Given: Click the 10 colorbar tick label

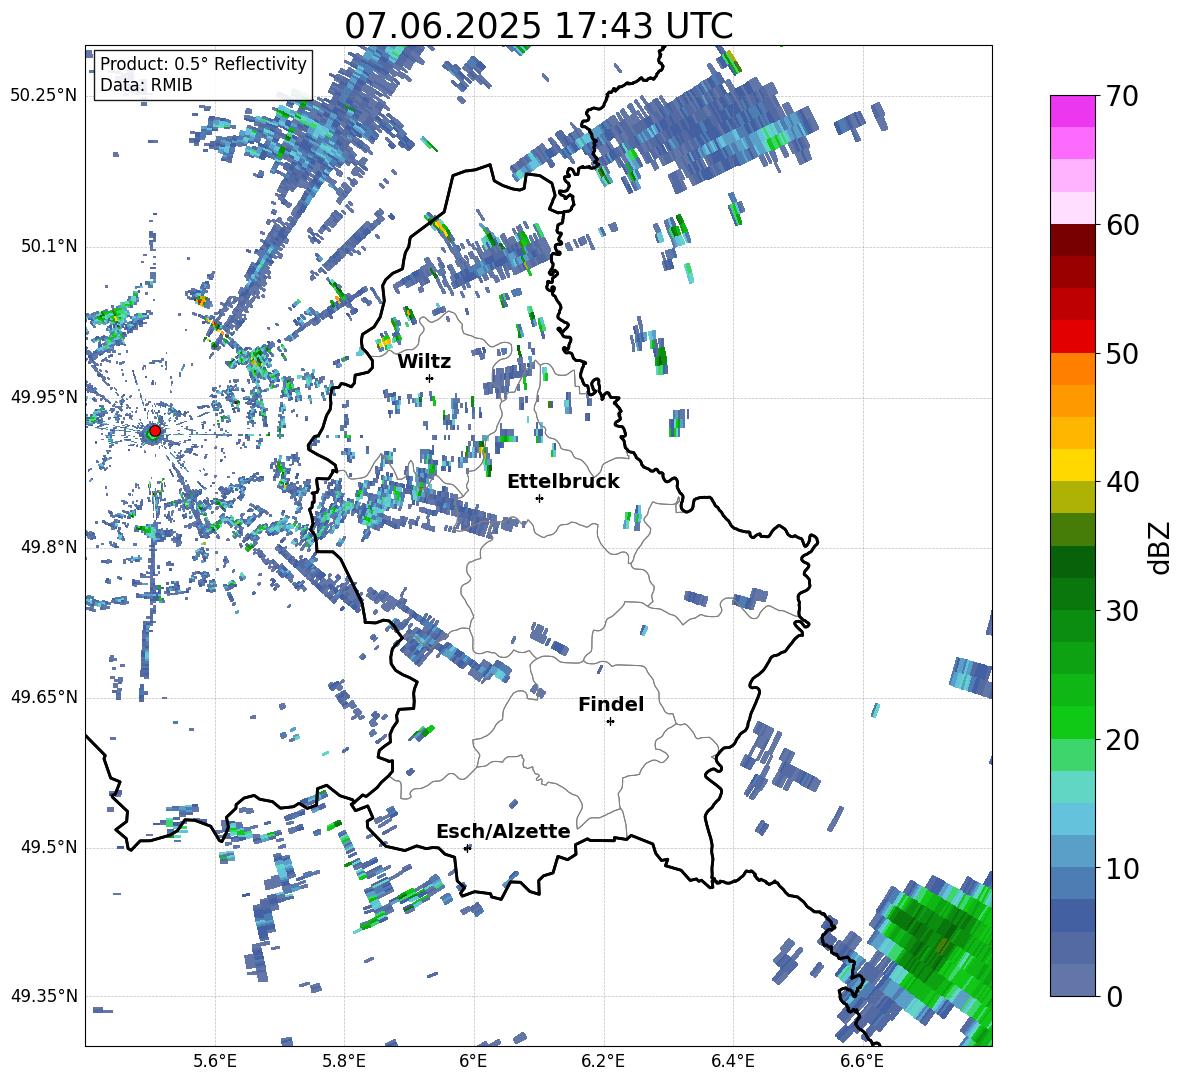Looking at the screenshot, I should 1122,868.
